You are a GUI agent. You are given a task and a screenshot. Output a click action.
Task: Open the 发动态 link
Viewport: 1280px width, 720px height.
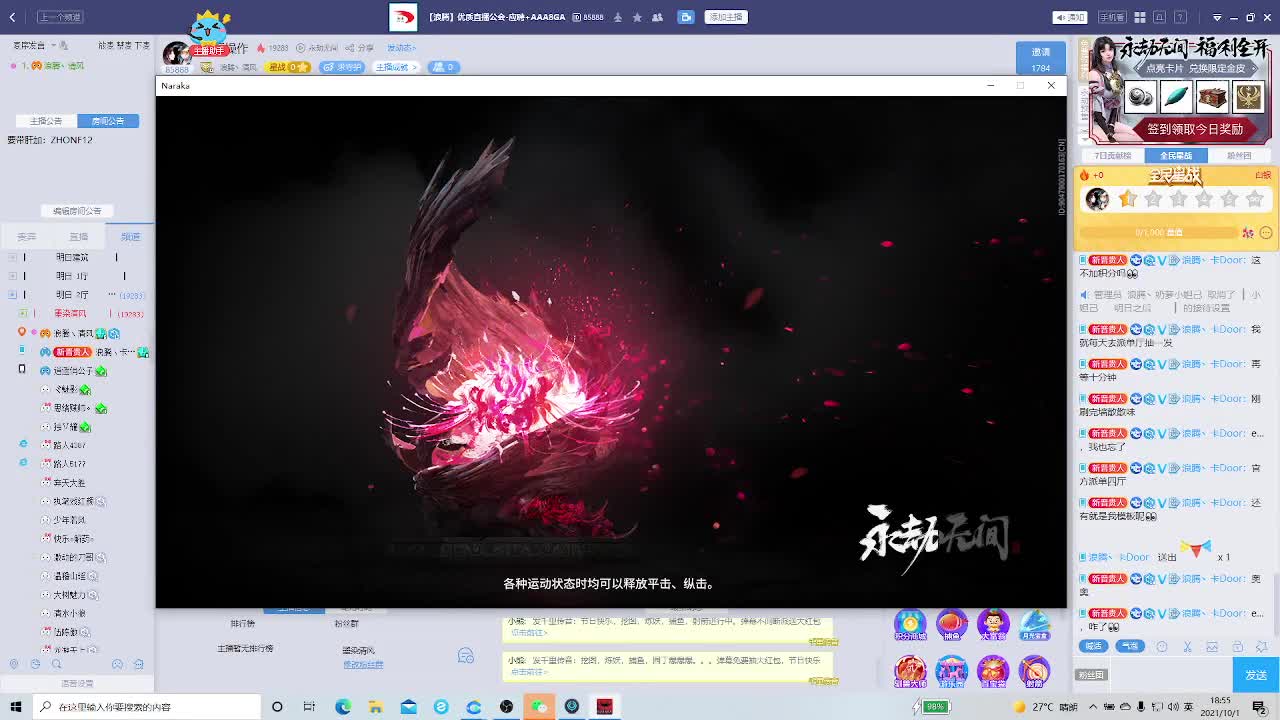pyautogui.click(x=401, y=48)
